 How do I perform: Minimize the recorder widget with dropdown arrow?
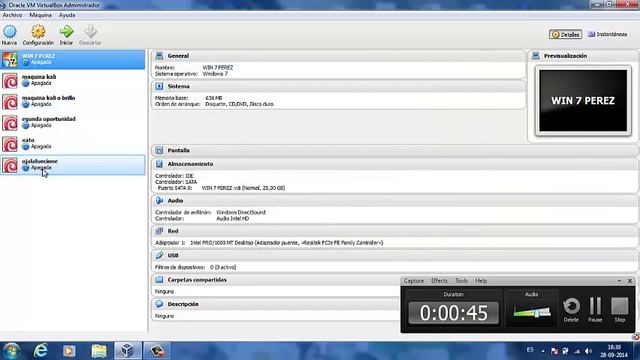point(619,281)
